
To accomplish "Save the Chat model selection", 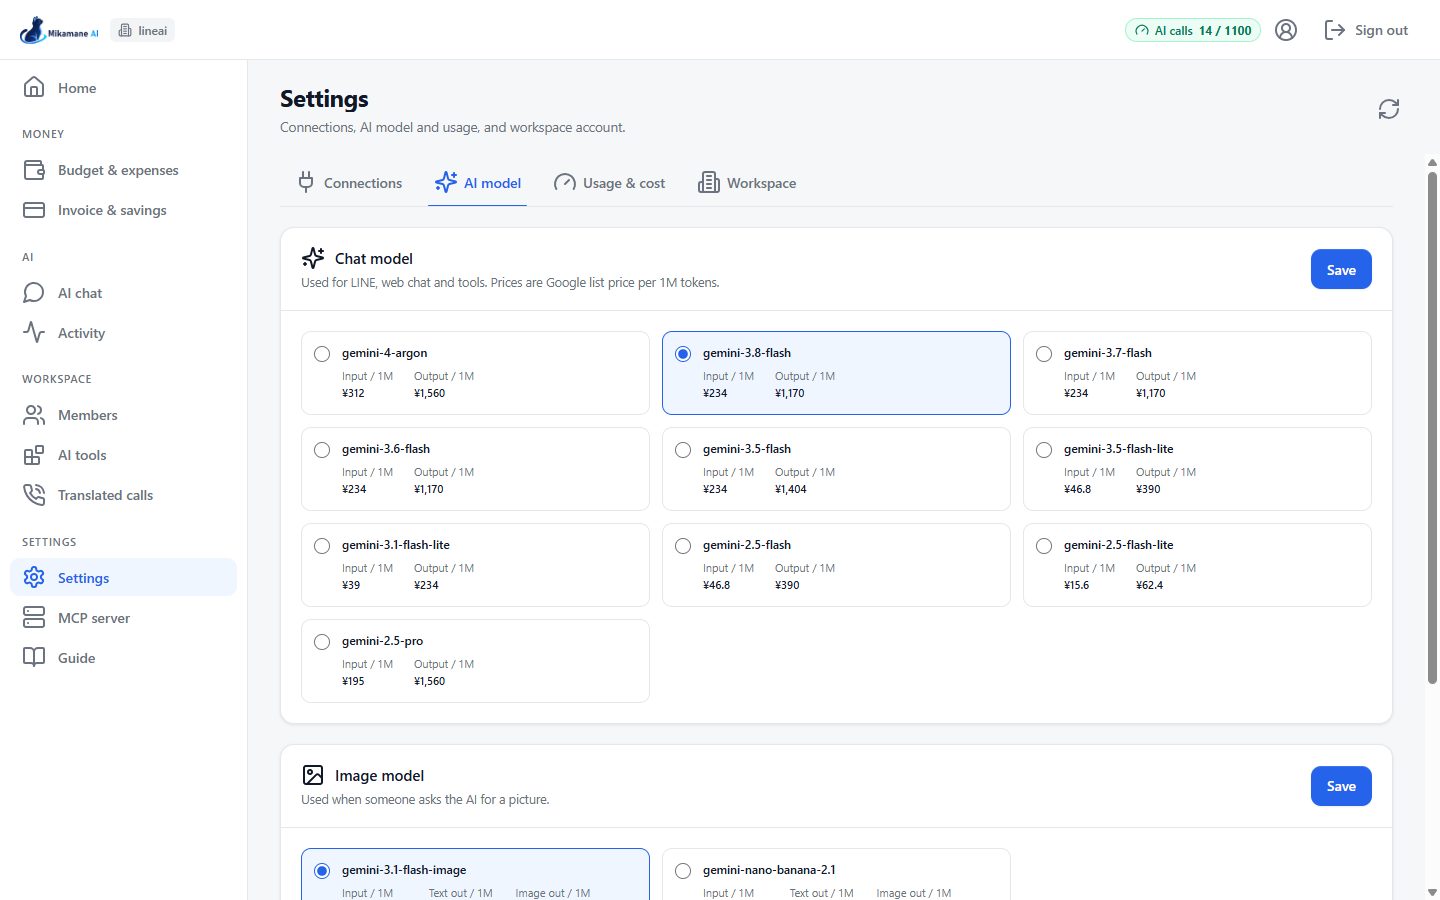I will point(1341,270).
